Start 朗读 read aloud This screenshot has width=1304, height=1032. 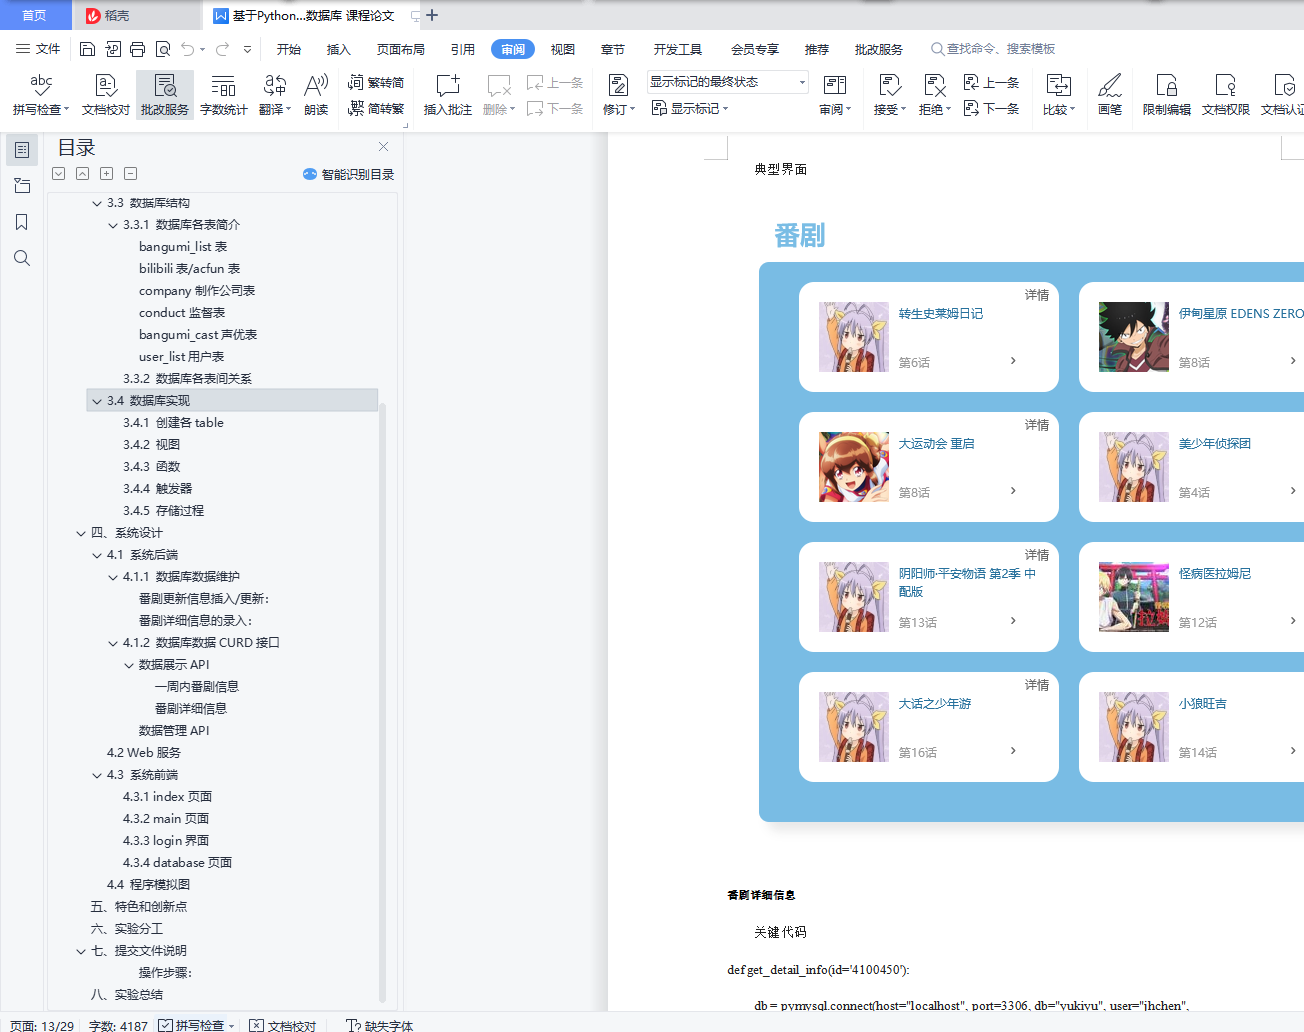click(x=316, y=95)
